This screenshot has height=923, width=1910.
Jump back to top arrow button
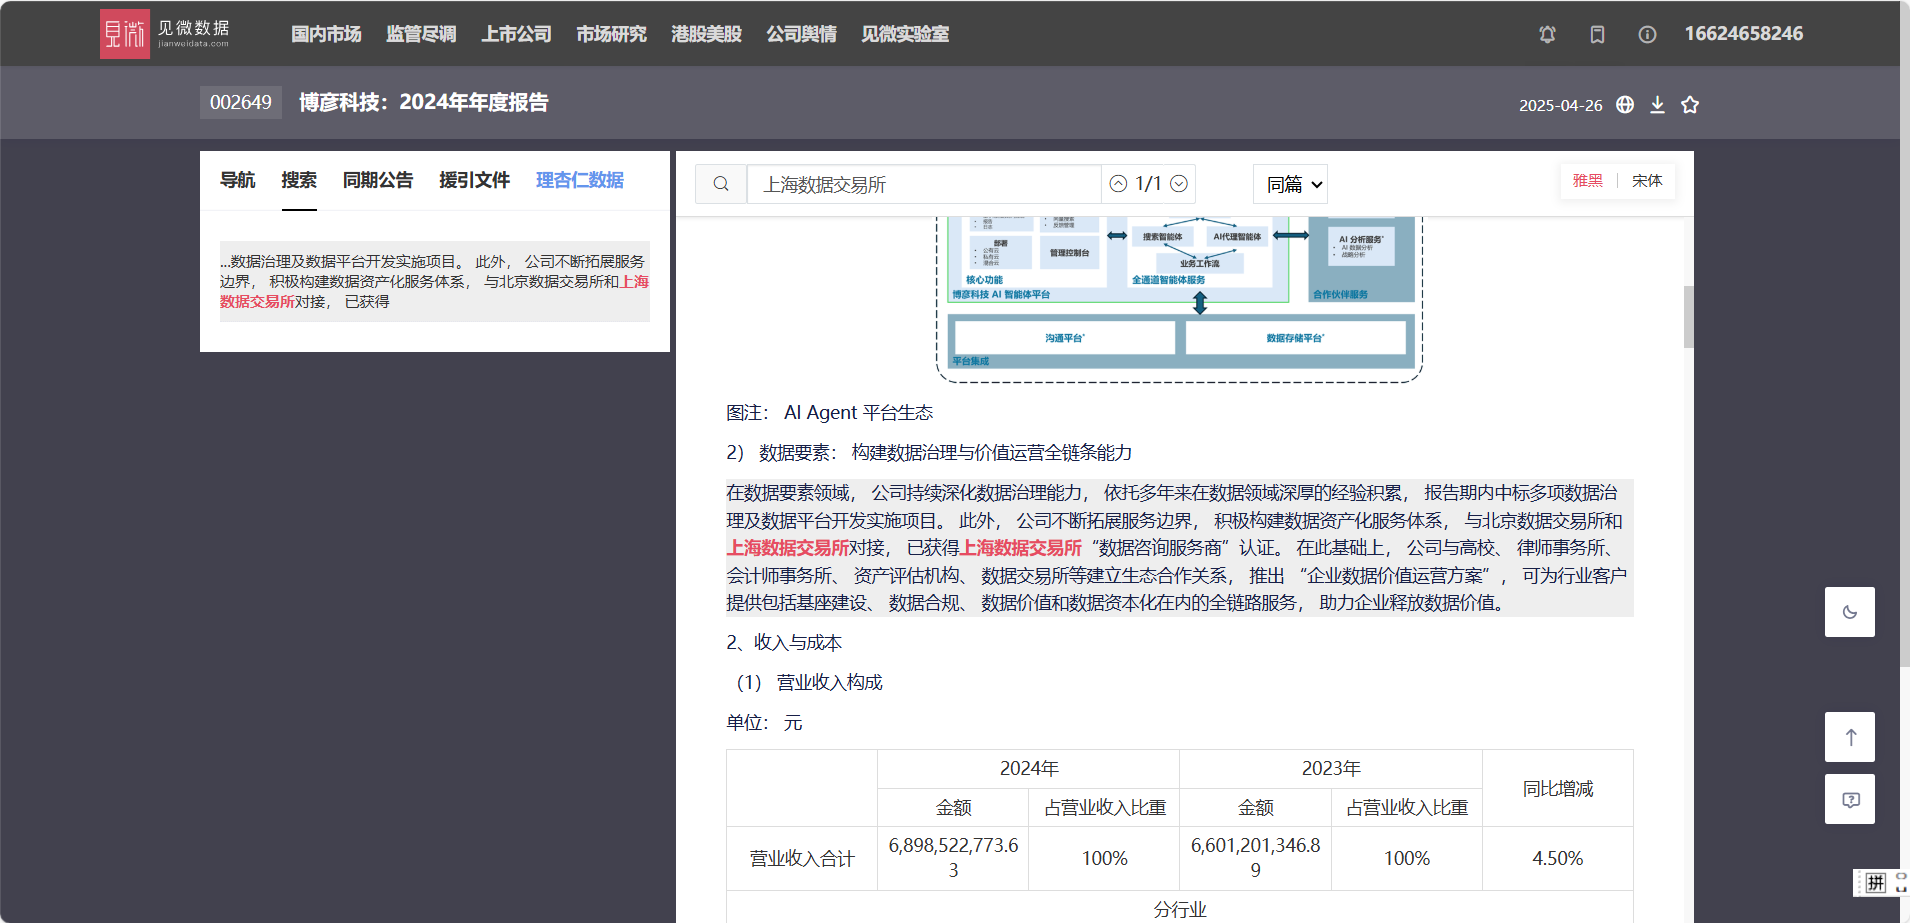pos(1850,737)
